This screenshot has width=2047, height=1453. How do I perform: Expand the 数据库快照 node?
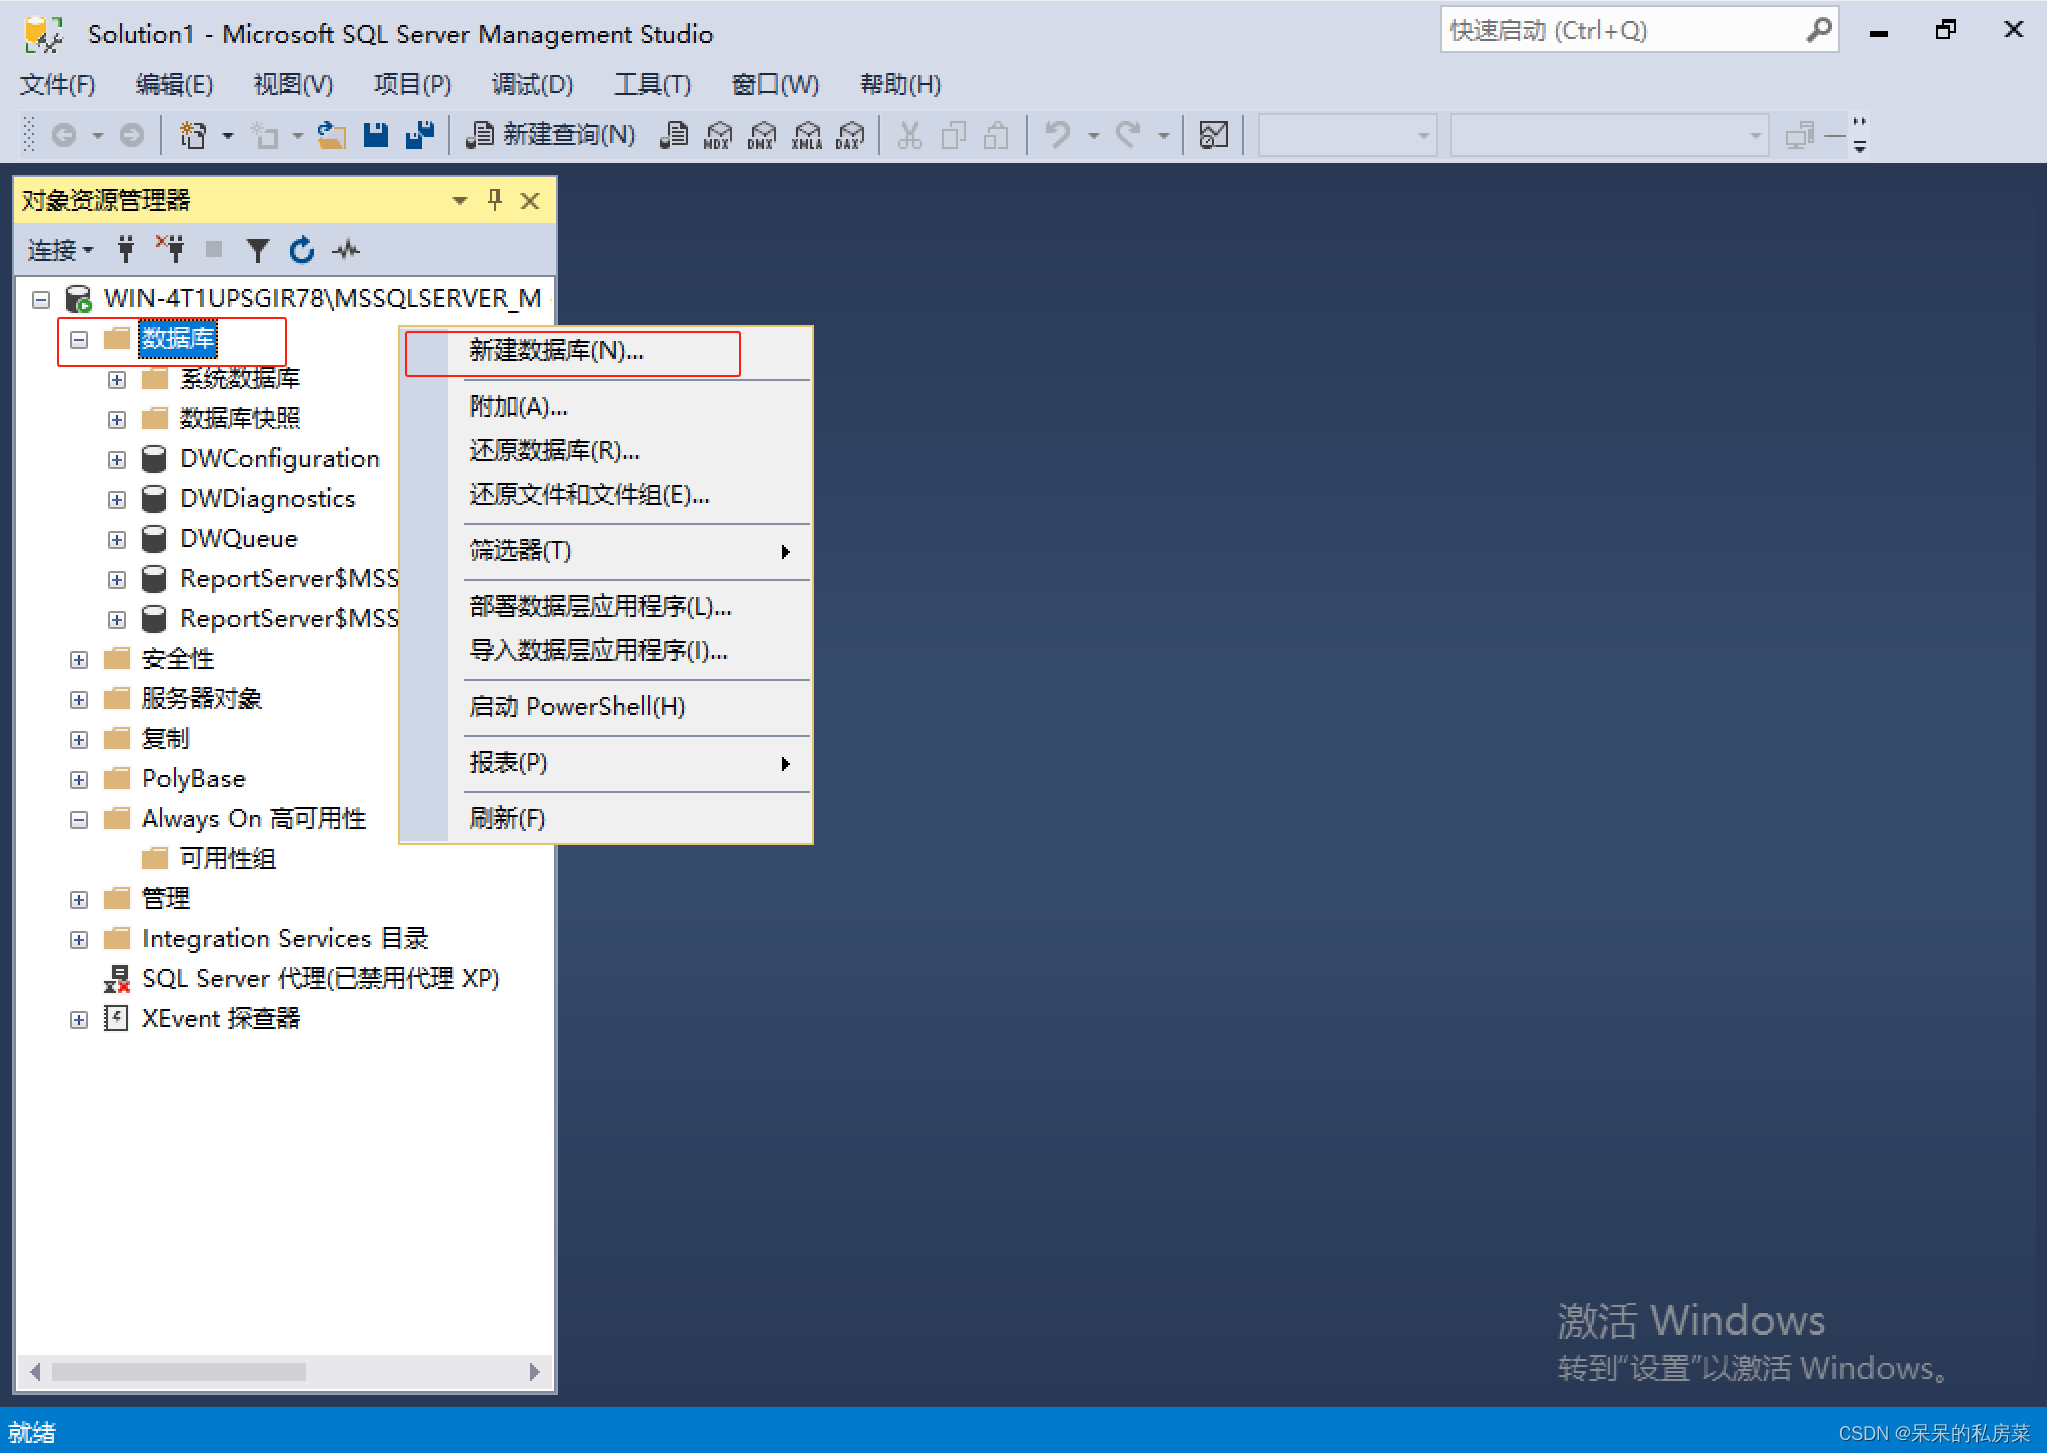click(117, 420)
